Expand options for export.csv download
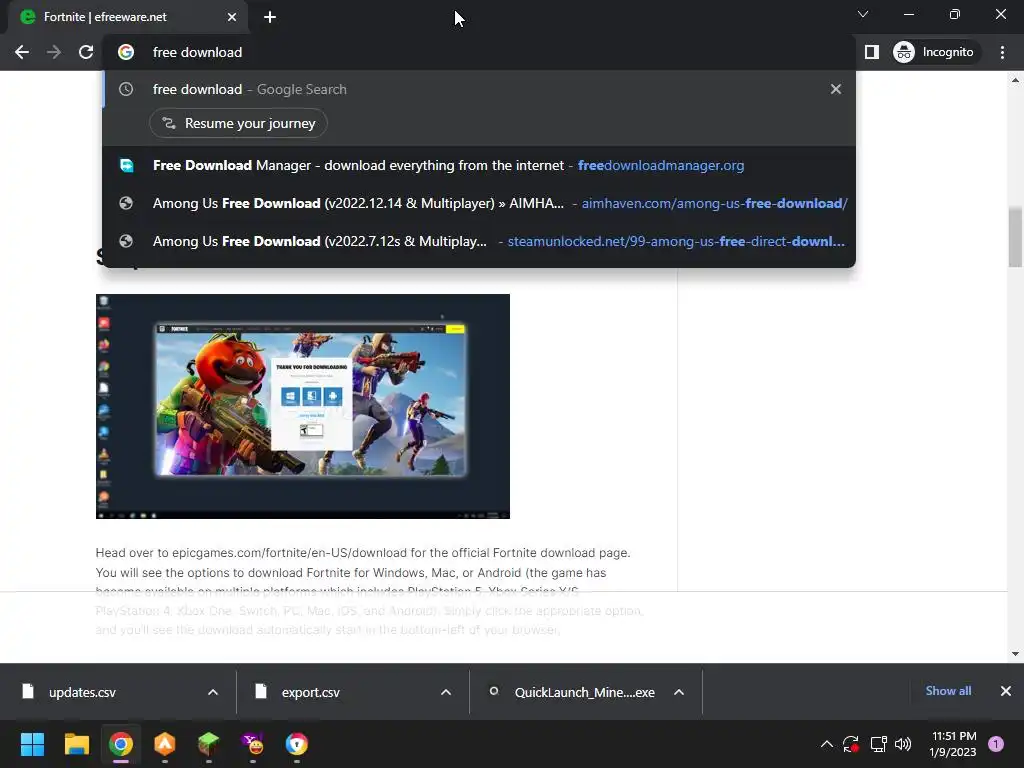Viewport: 1024px width, 768px height. click(x=446, y=692)
